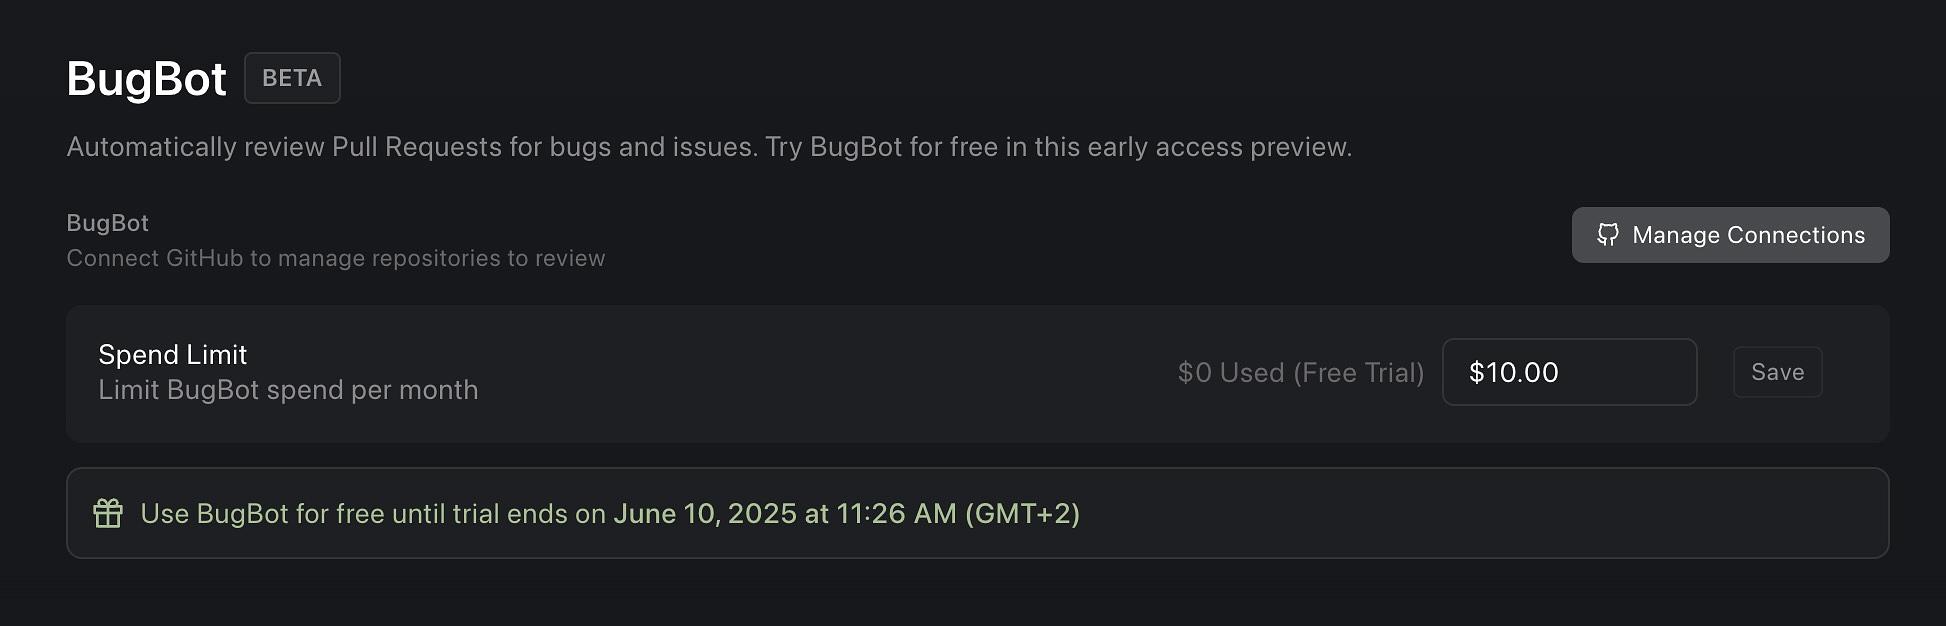Click 'Manage Connections' button label text

[x=1748, y=235]
